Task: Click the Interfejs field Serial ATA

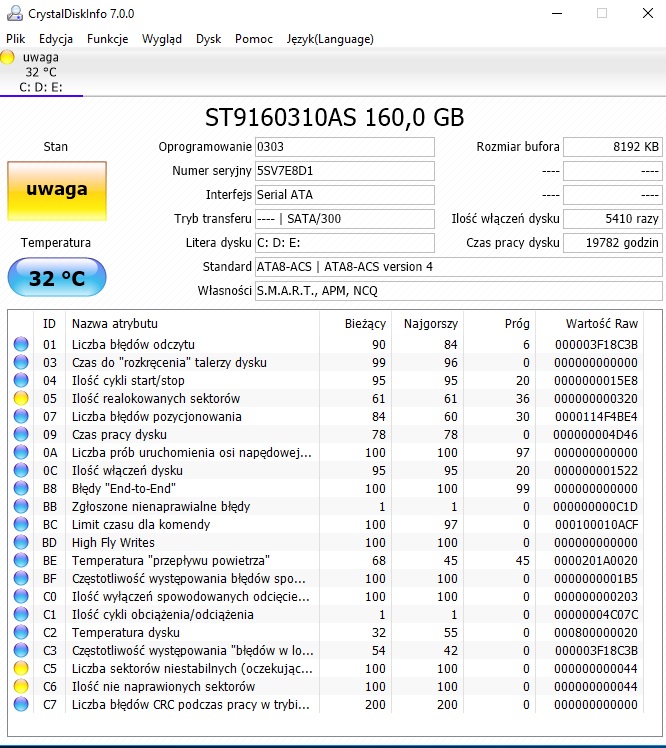Action: click(x=344, y=195)
